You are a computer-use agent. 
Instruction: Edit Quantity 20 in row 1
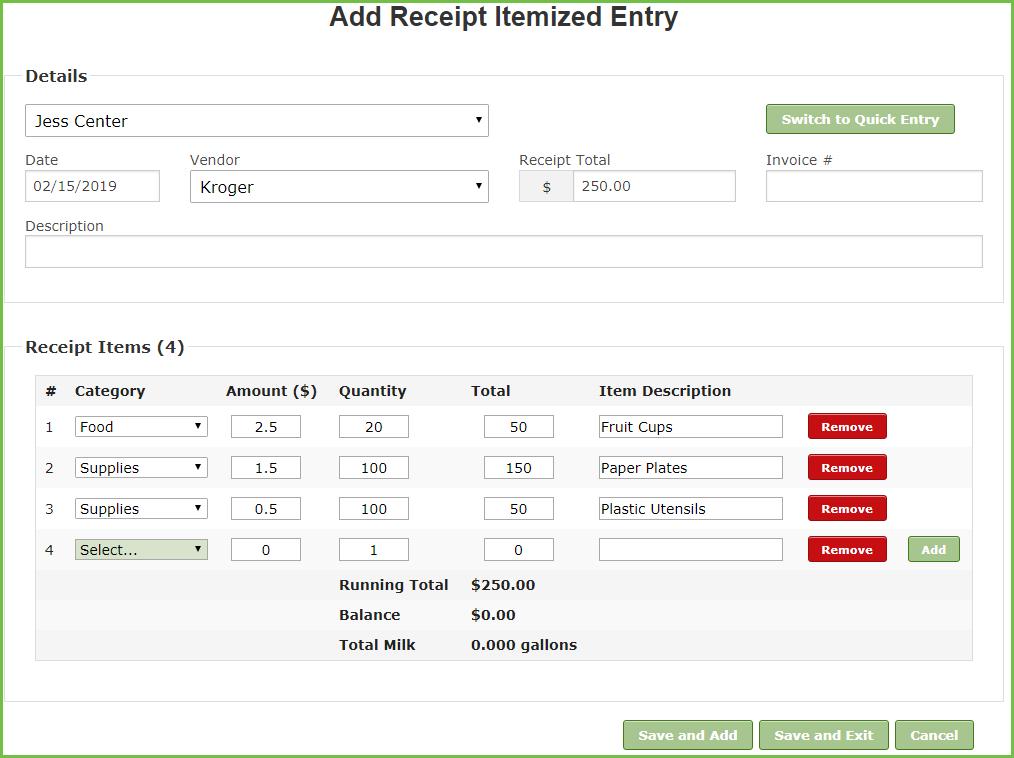[374, 427]
